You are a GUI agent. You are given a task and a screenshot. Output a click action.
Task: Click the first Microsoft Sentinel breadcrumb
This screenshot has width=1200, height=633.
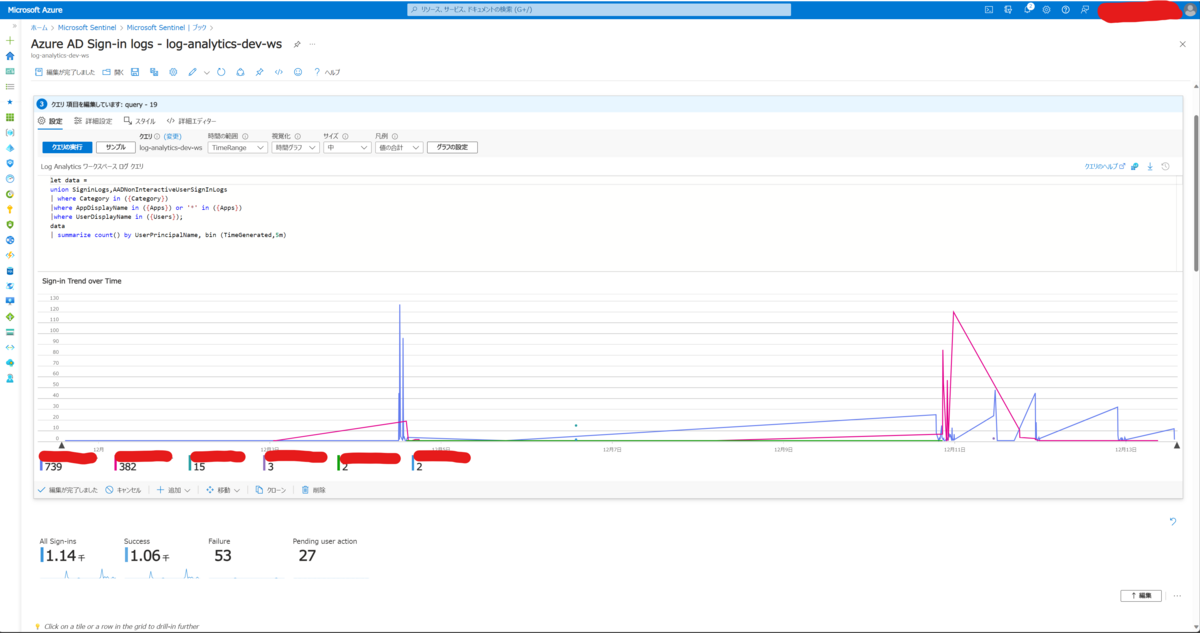coord(85,27)
